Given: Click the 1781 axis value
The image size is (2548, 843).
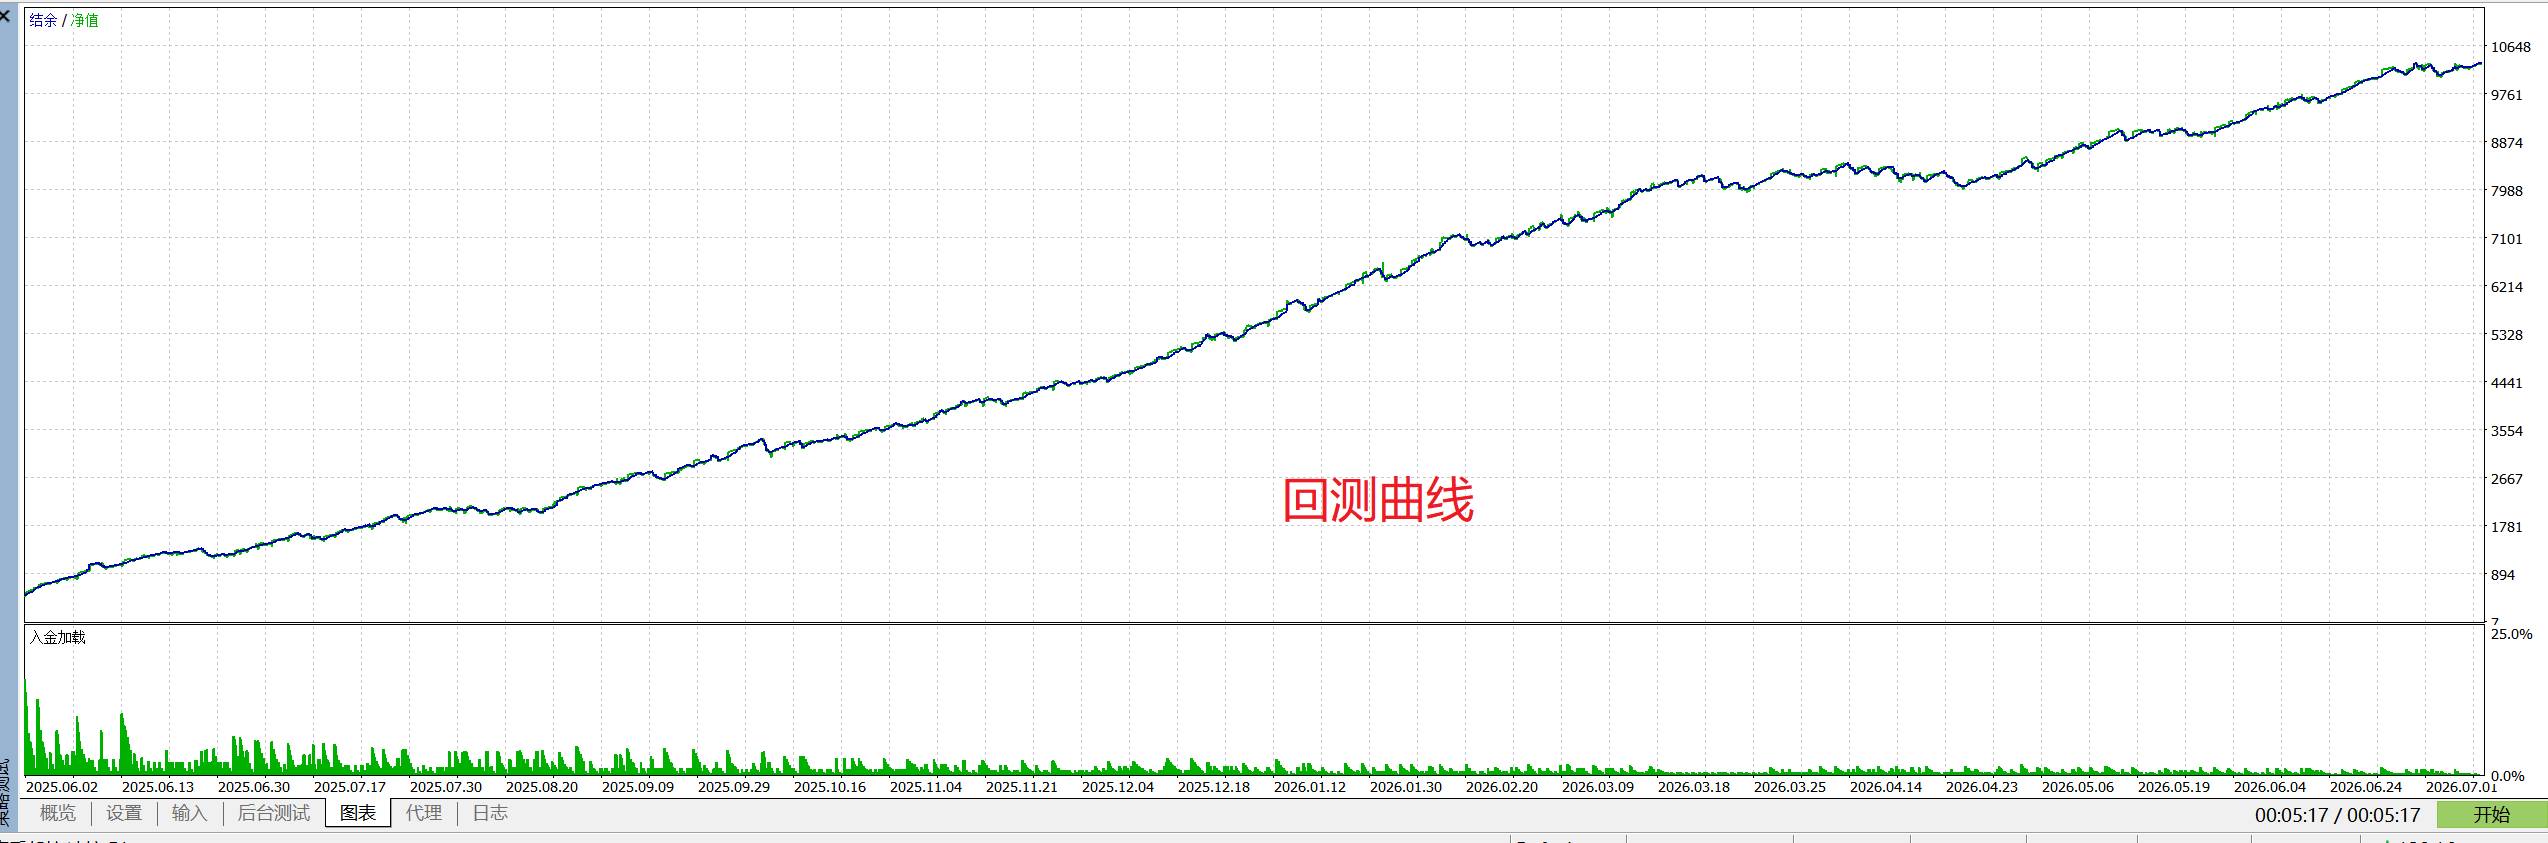Looking at the screenshot, I should (x=2507, y=527).
